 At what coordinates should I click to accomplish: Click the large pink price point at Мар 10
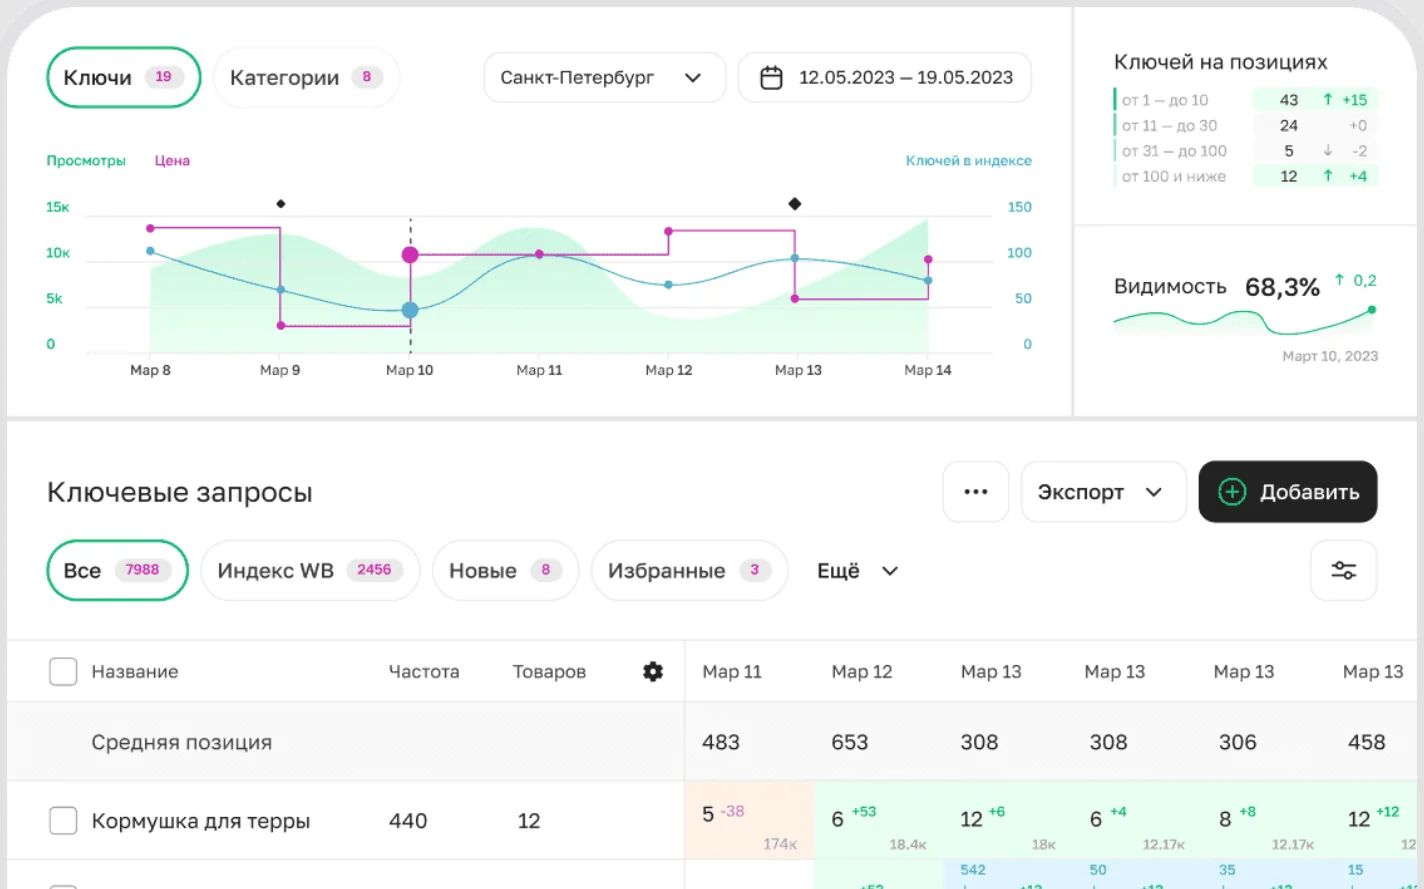click(410, 255)
